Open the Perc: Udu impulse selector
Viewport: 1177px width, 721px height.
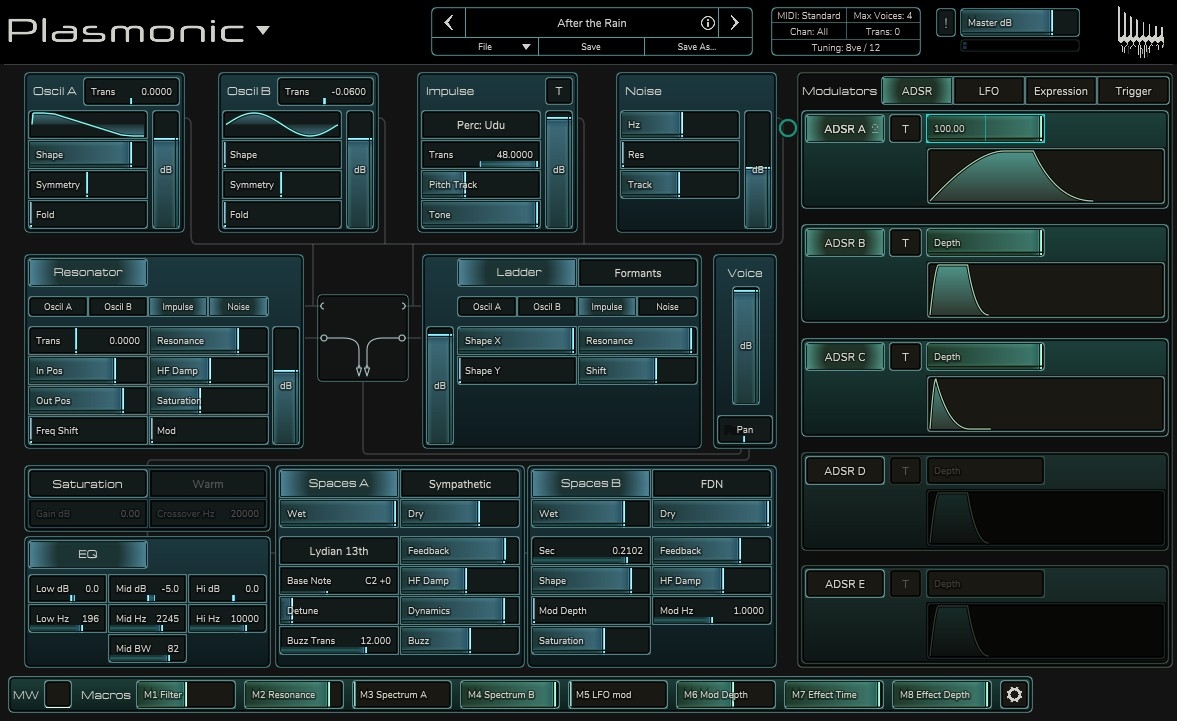point(480,125)
